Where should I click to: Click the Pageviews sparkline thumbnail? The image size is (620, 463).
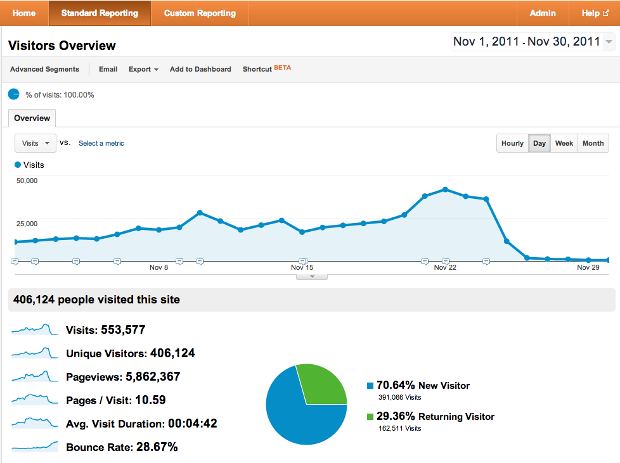pyautogui.click(x=34, y=376)
